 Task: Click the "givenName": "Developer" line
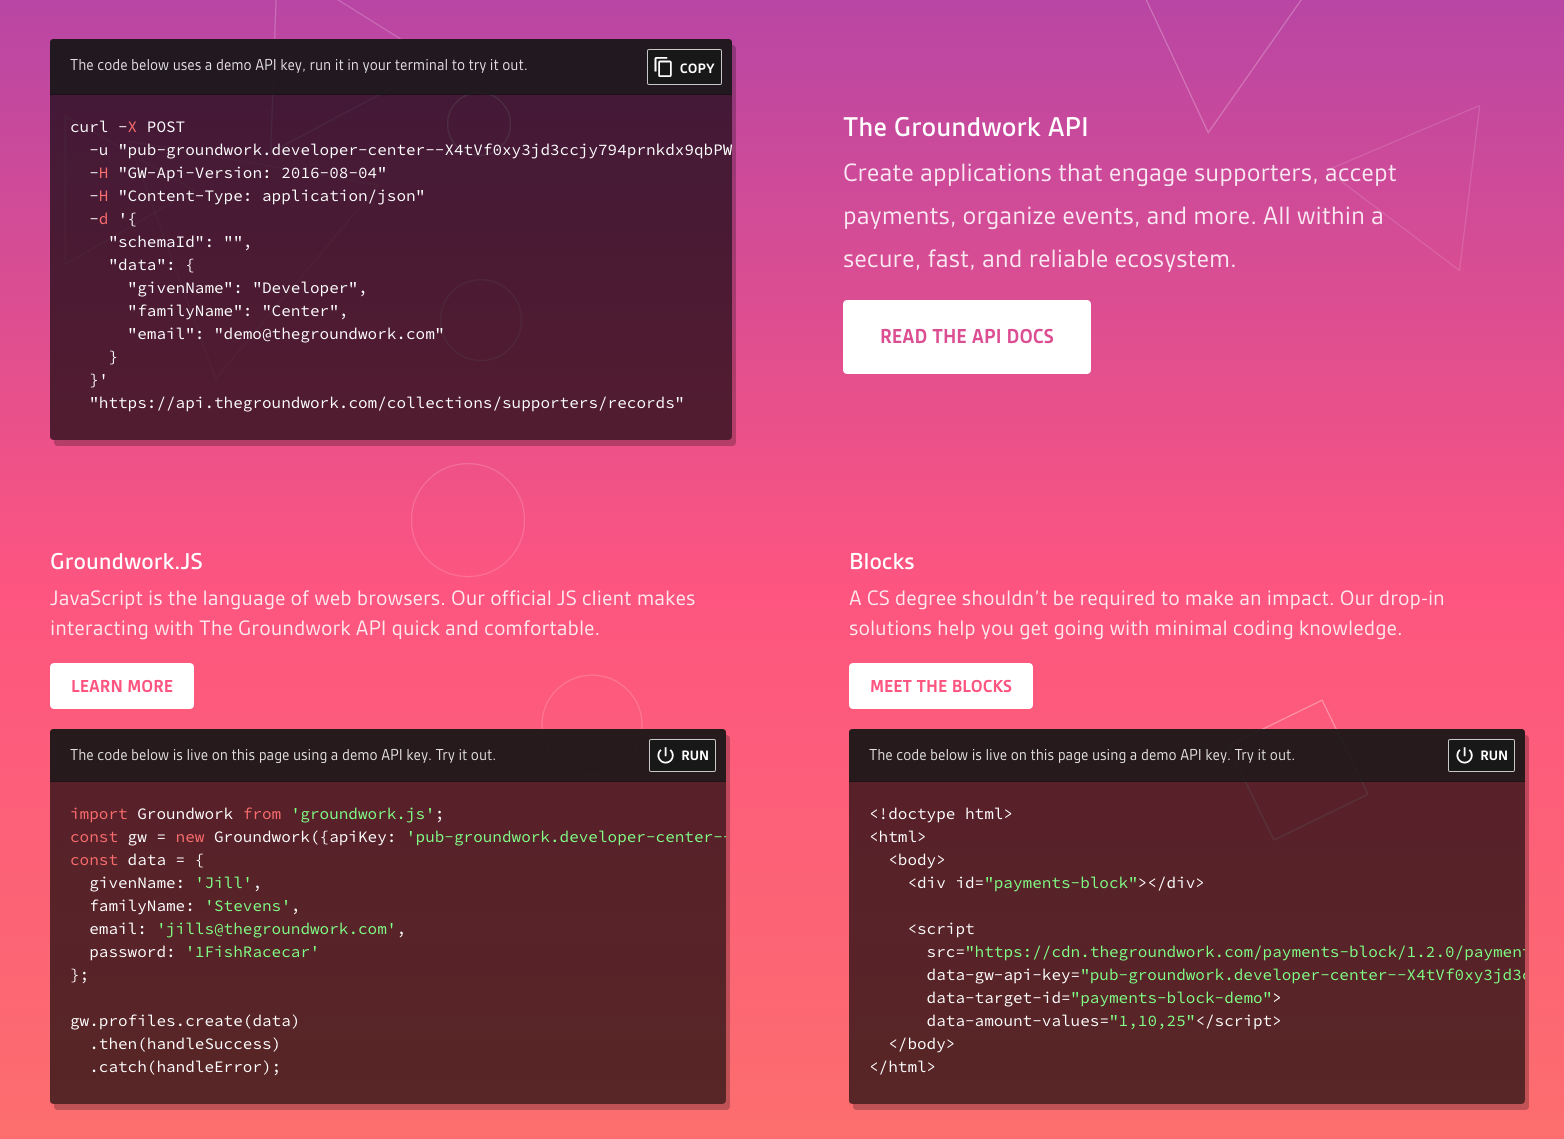click(247, 288)
